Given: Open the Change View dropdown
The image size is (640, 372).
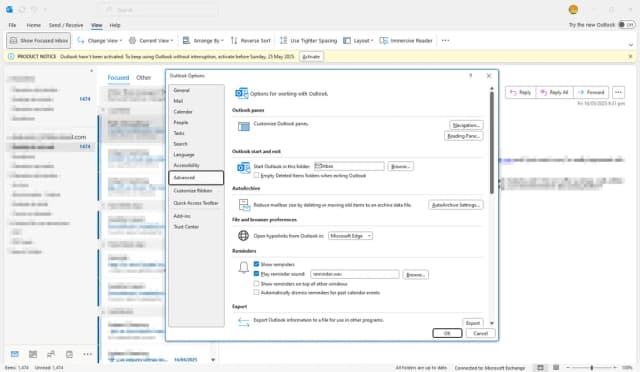Looking at the screenshot, I should [x=100, y=40].
